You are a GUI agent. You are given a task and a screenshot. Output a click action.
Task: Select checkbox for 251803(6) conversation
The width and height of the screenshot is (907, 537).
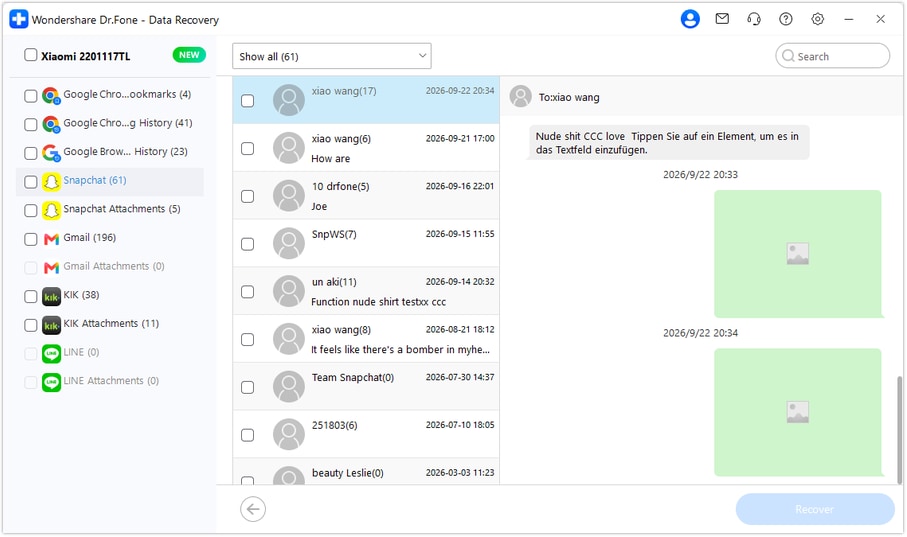(x=248, y=435)
